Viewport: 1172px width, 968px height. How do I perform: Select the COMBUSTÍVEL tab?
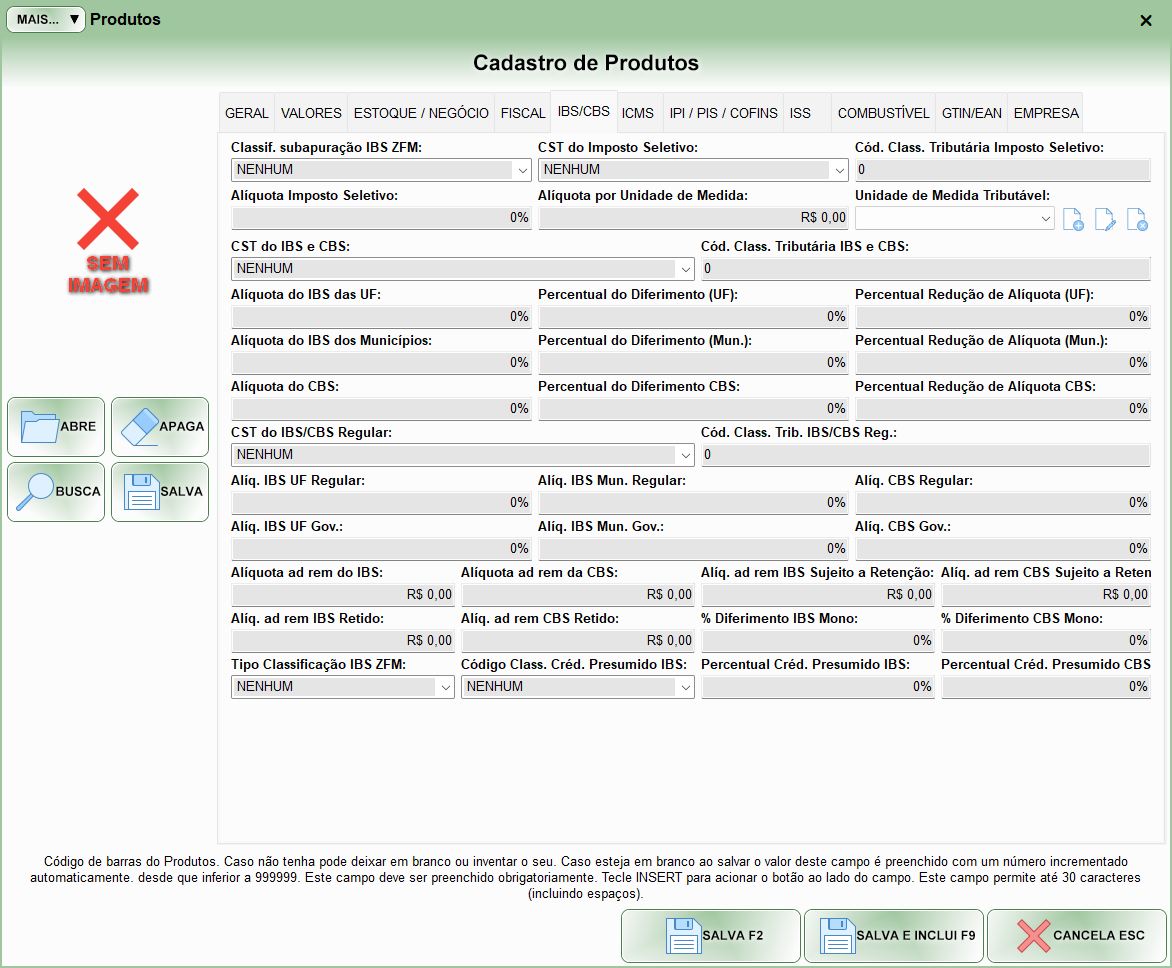(x=883, y=113)
